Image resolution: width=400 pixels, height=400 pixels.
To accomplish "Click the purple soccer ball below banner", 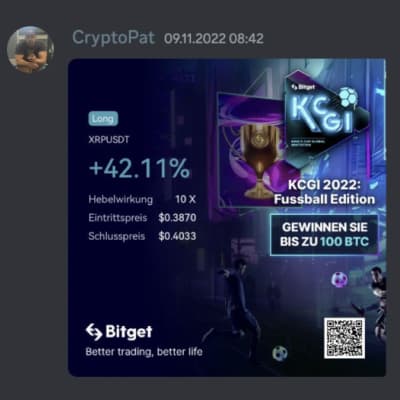I will click(x=339, y=279).
